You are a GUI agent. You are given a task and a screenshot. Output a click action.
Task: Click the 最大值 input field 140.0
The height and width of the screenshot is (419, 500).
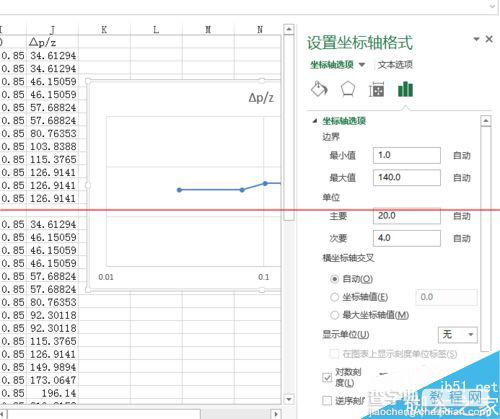(x=407, y=177)
